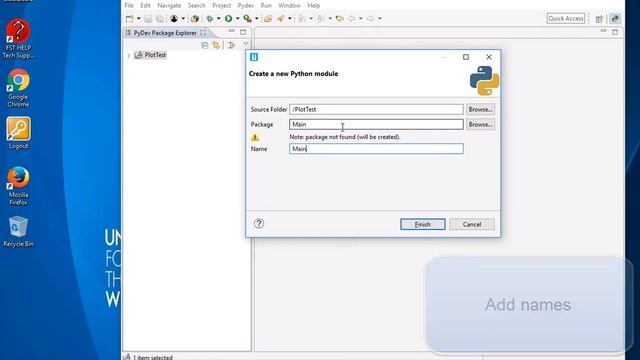Open the Help menu

pyautogui.click(x=313, y=5)
